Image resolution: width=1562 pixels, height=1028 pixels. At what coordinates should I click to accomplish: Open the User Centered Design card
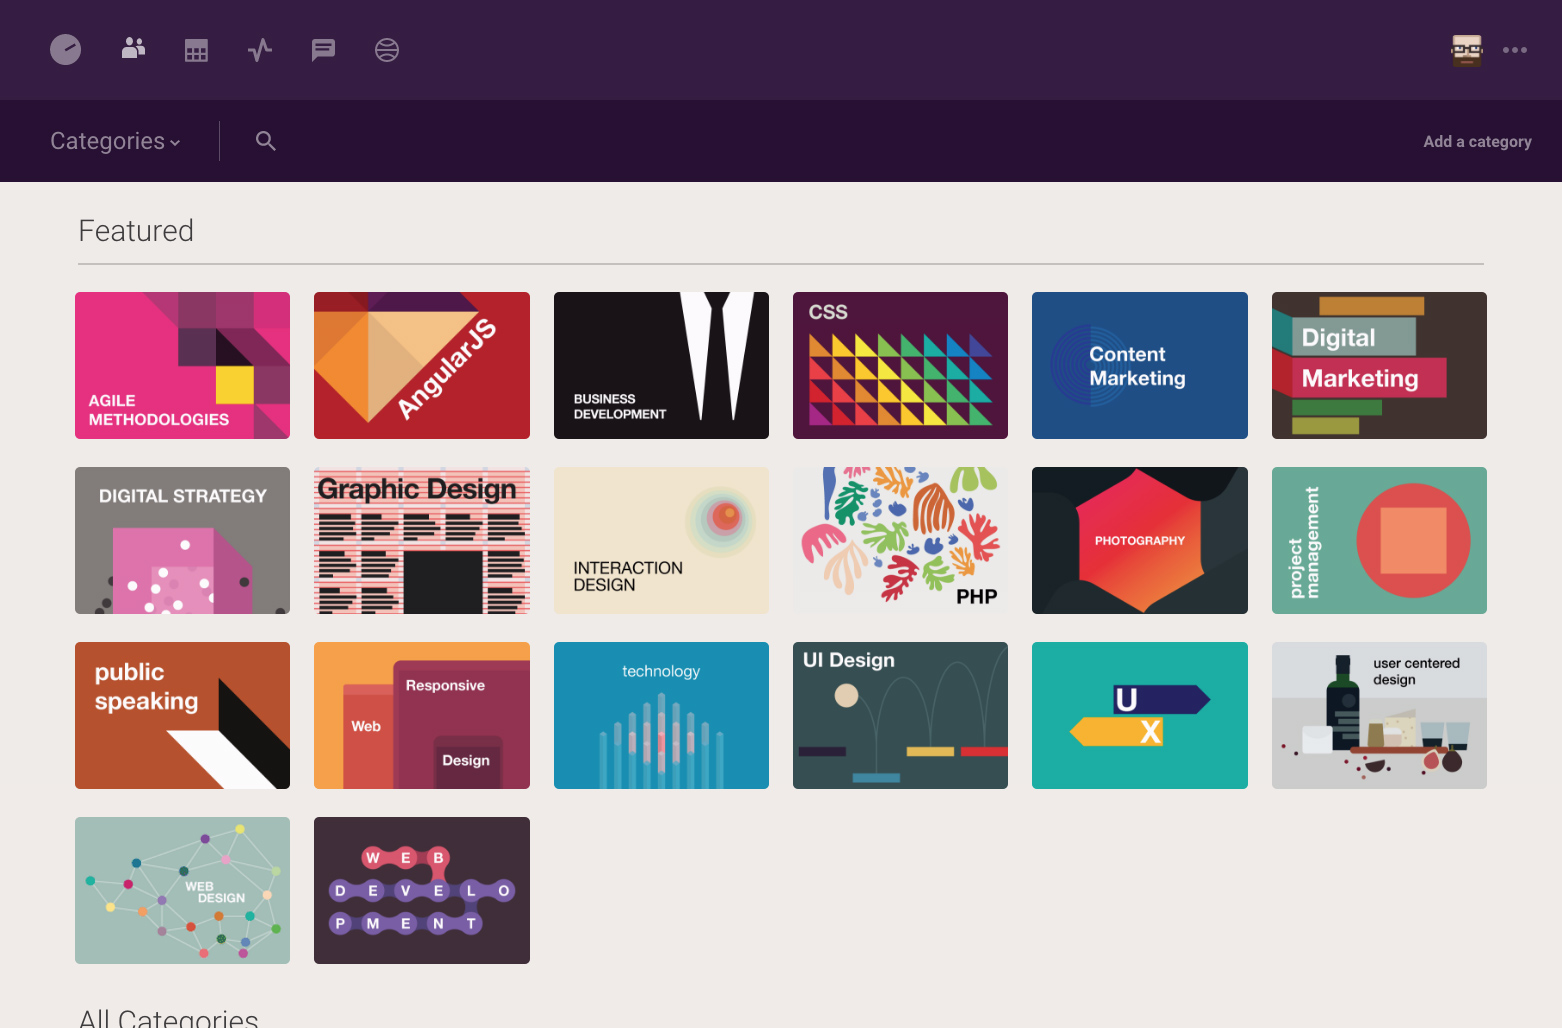point(1379,715)
